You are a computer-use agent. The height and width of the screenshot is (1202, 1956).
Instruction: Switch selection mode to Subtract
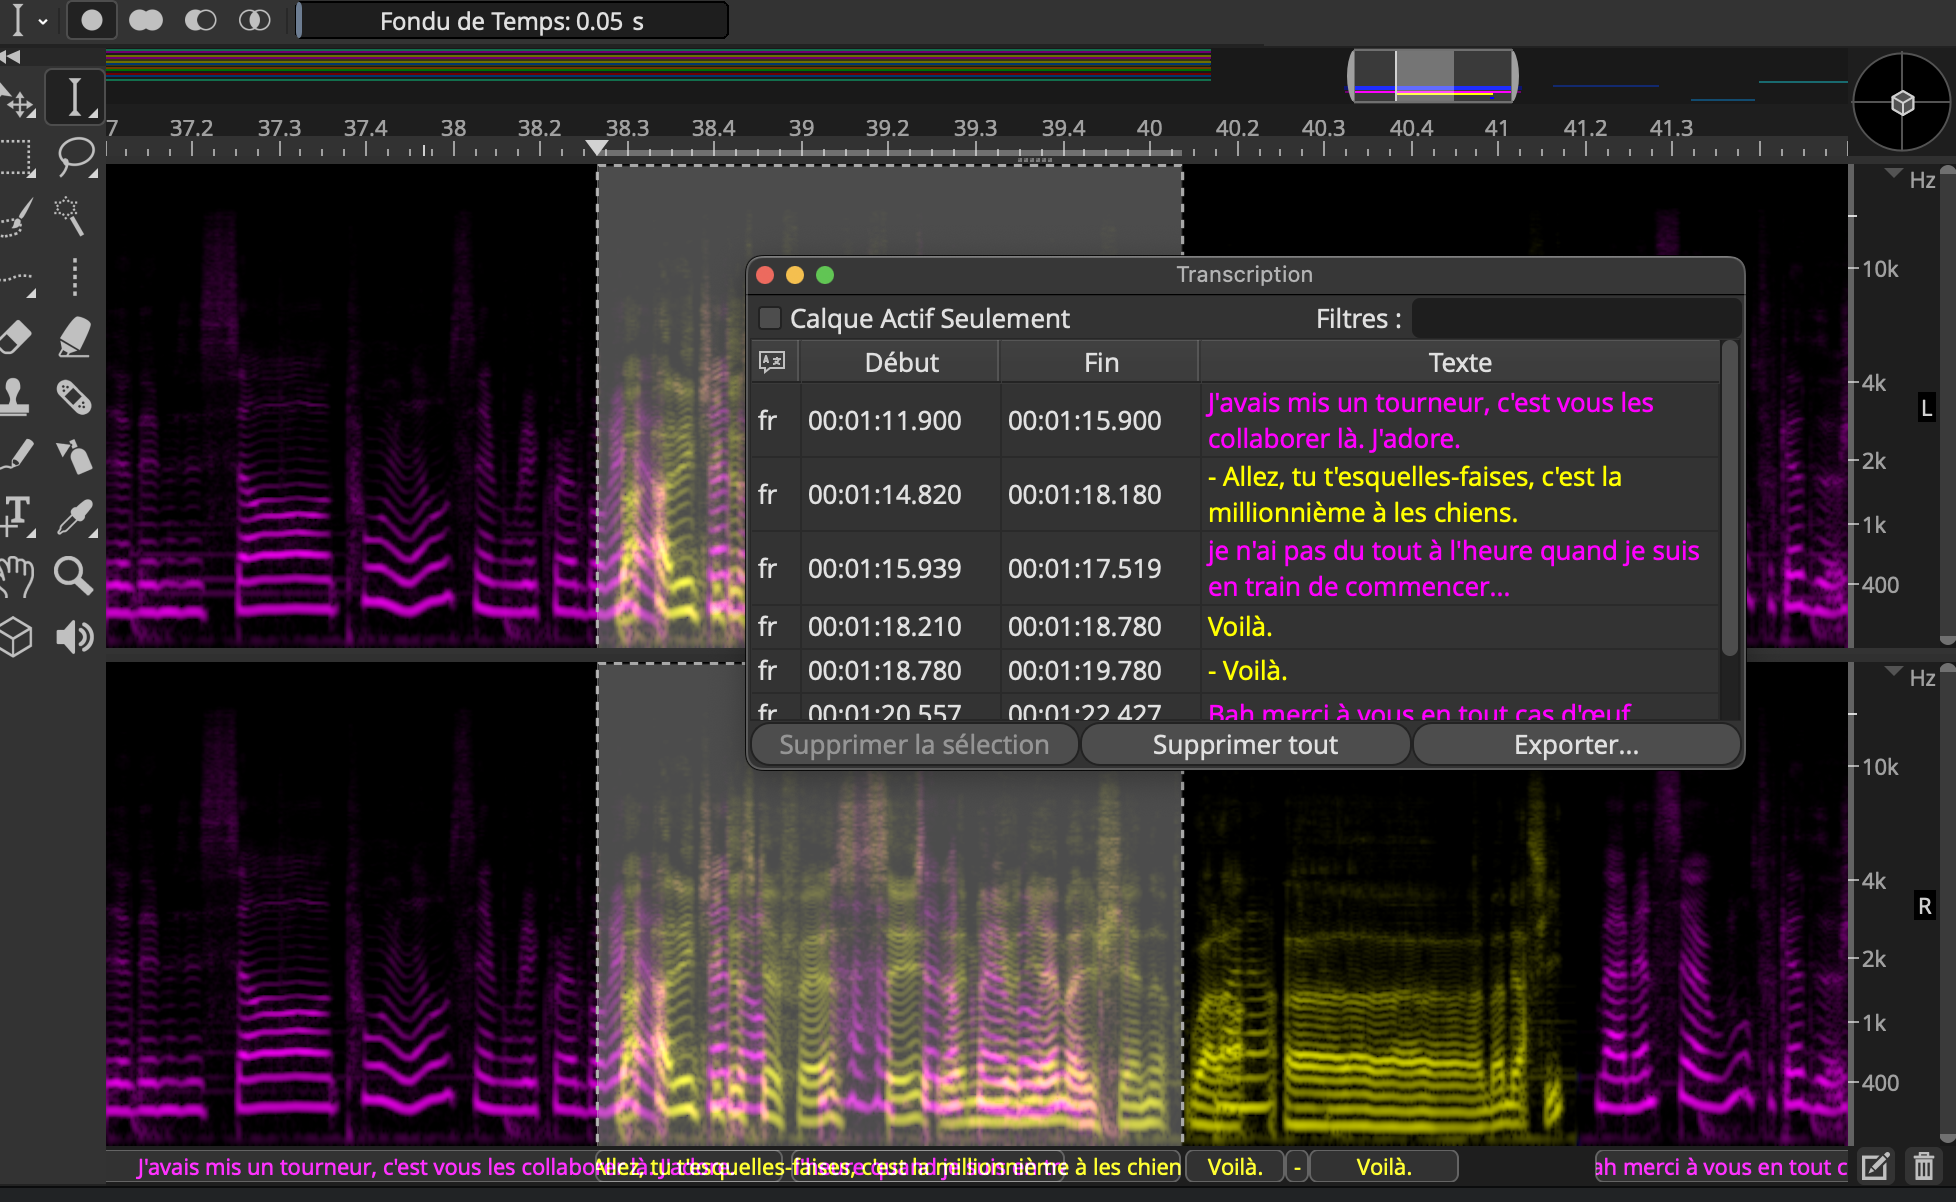point(200,20)
